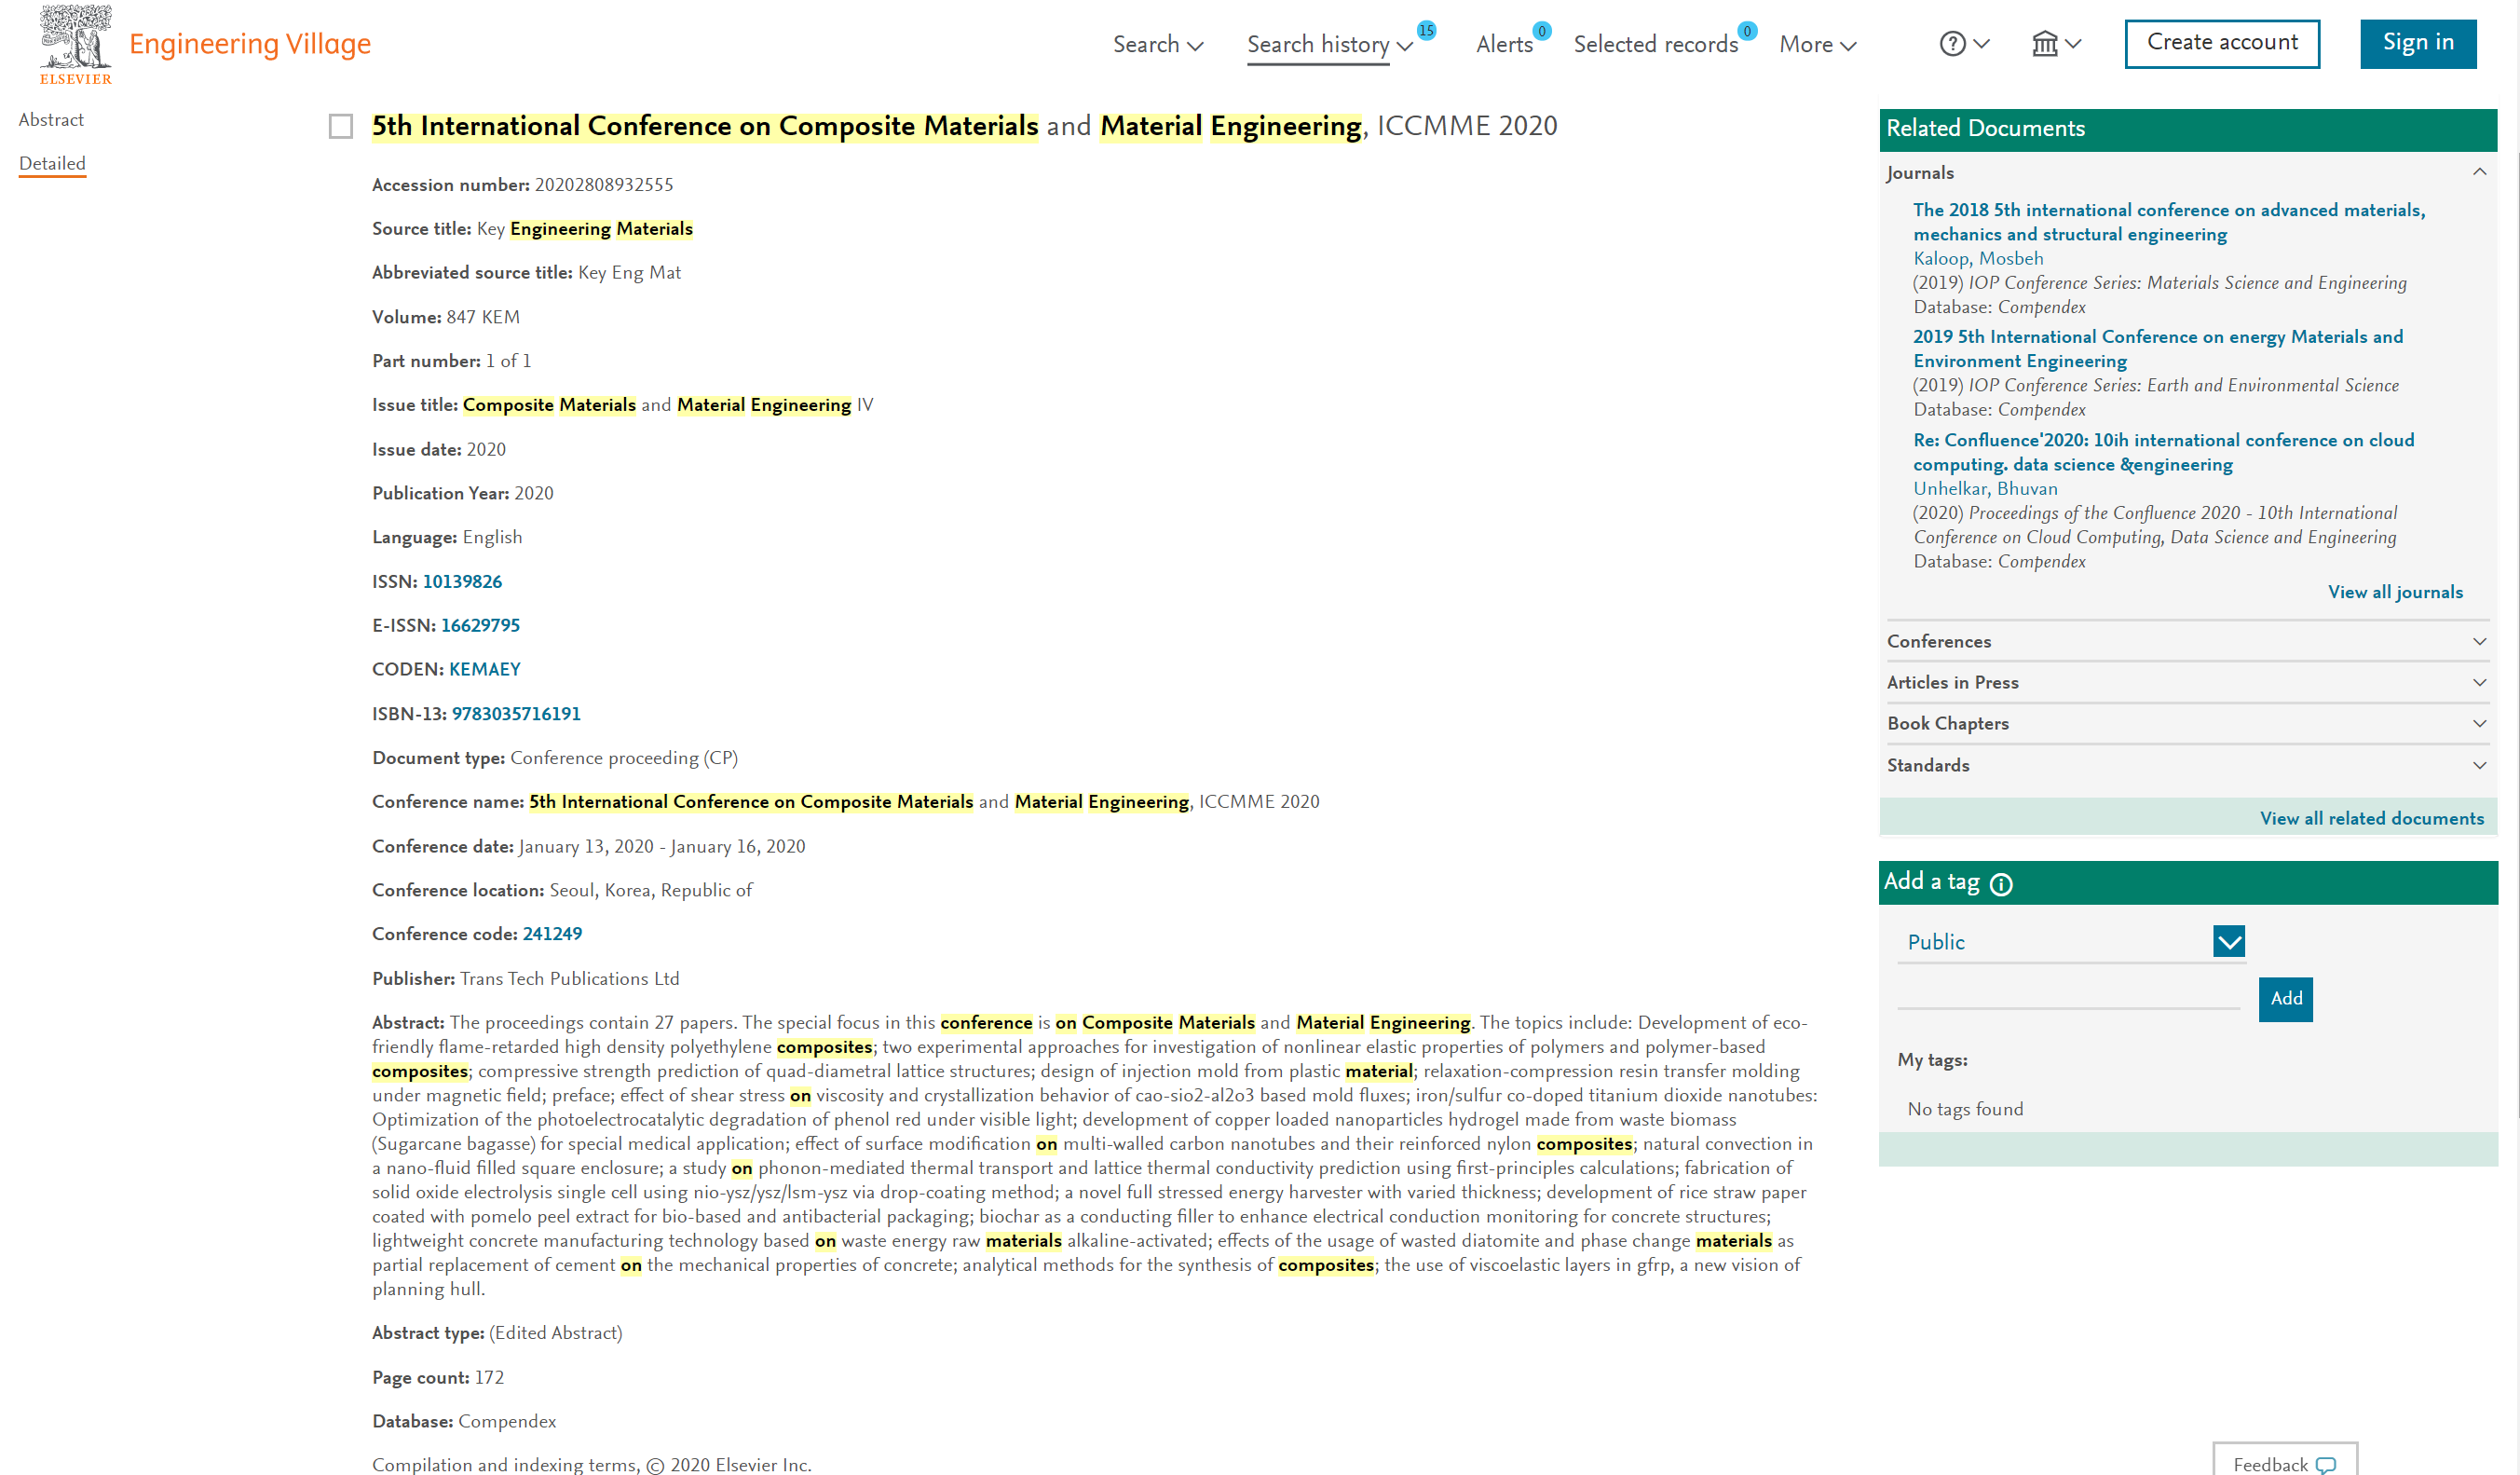Open the Search dropdown menu

click(x=1158, y=44)
